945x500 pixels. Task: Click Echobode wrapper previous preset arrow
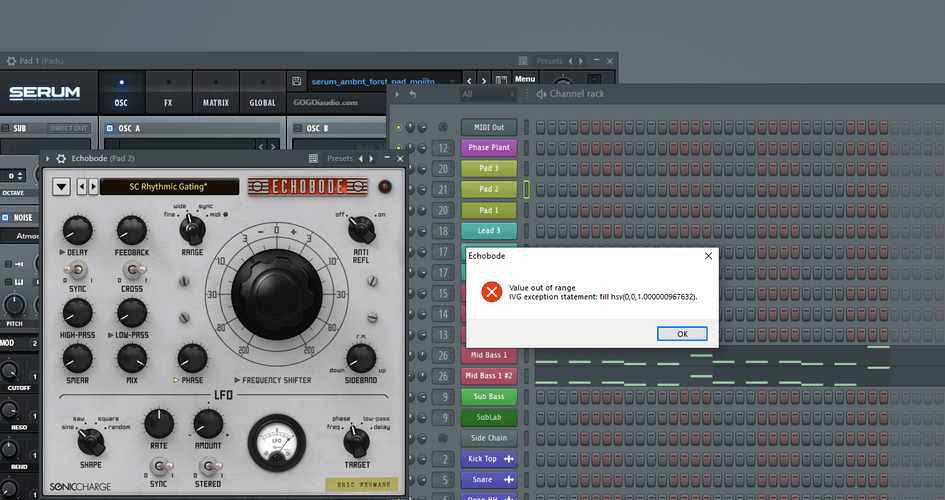361,158
